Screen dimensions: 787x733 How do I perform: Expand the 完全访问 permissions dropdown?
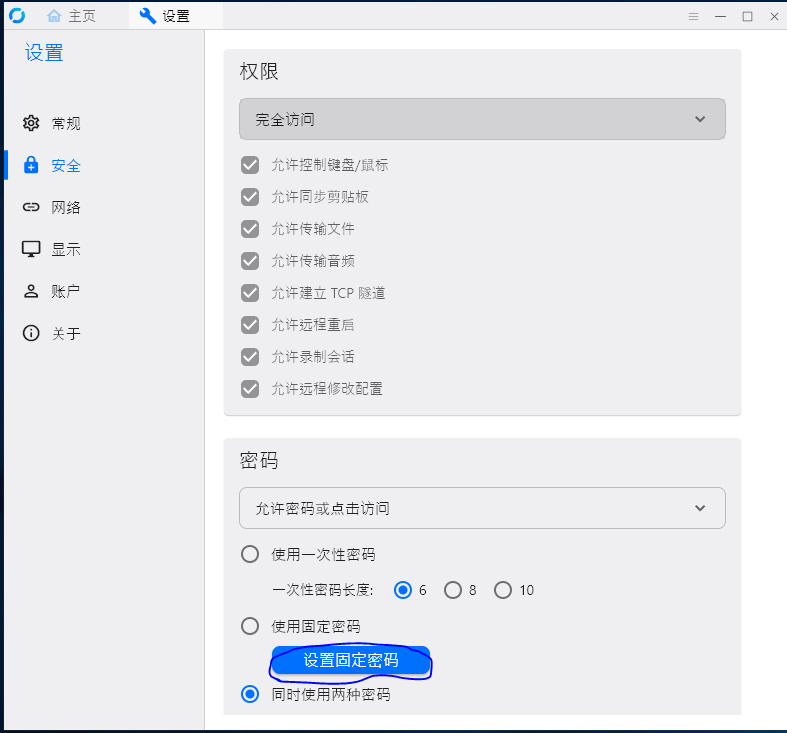click(x=482, y=119)
